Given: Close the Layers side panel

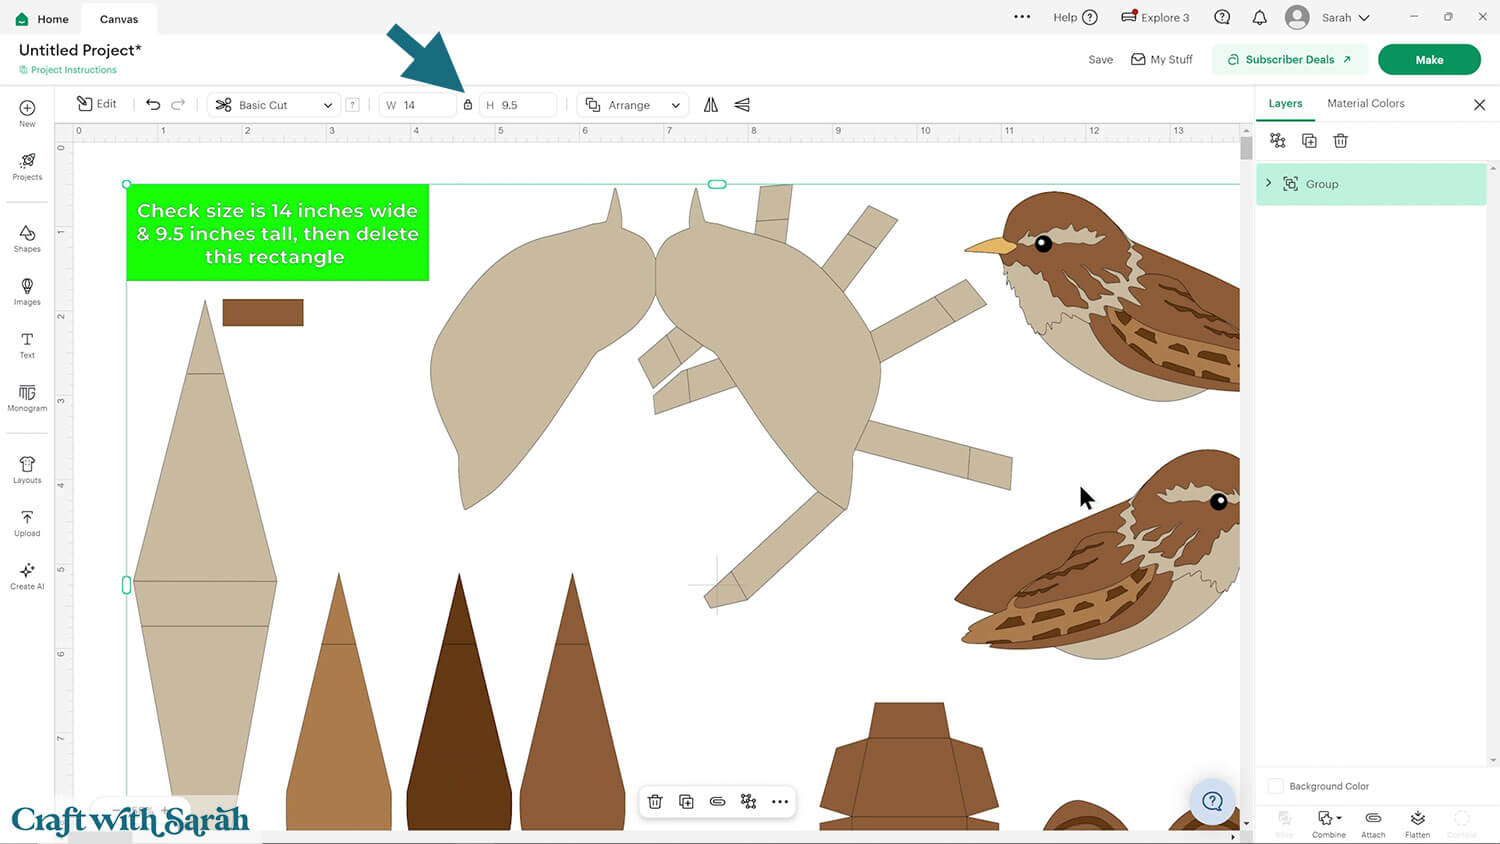Looking at the screenshot, I should 1479,105.
